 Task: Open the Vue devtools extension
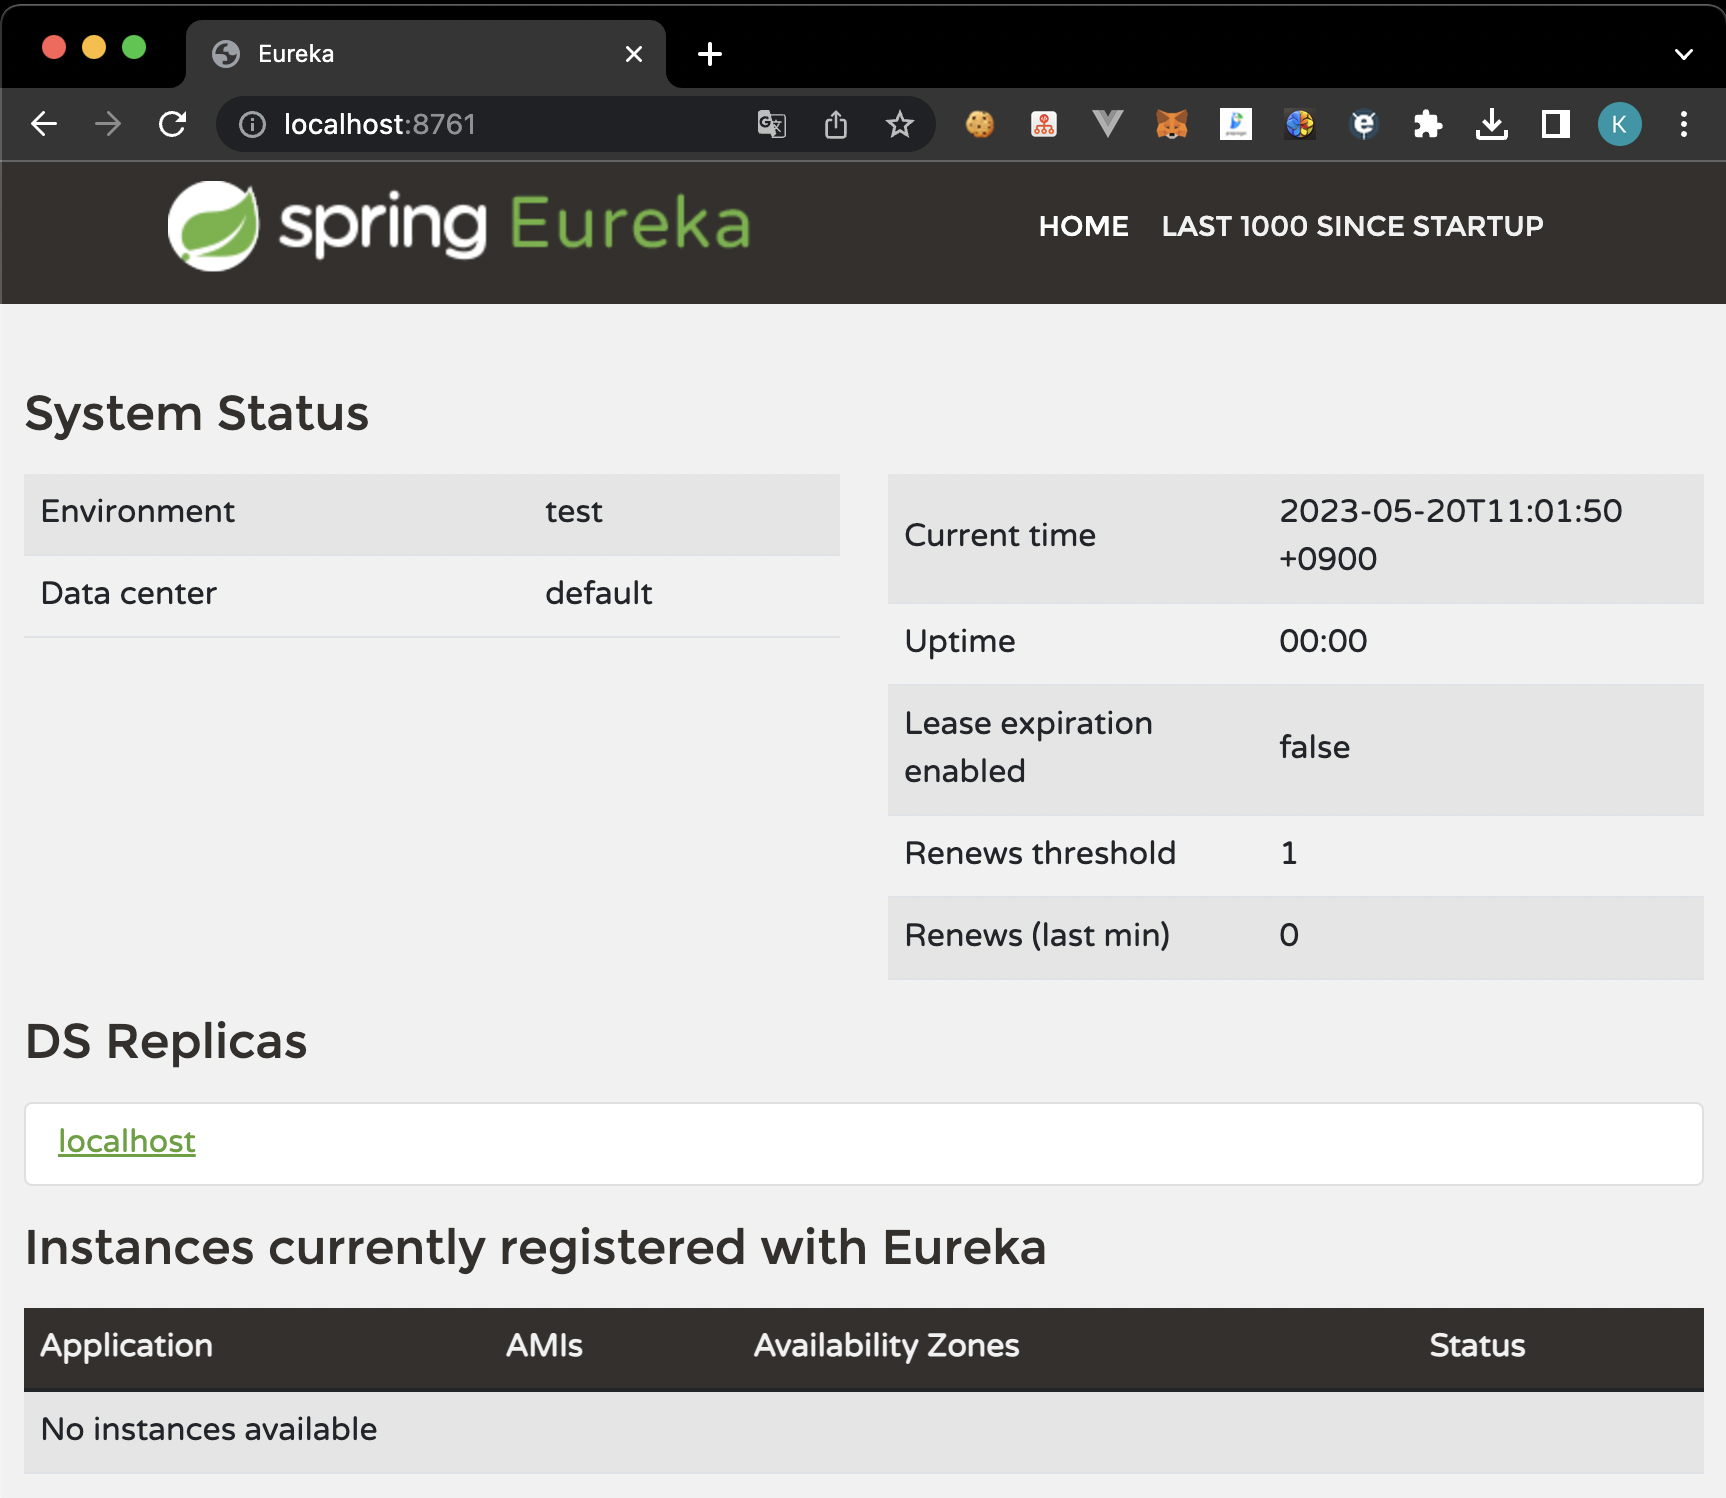[1108, 124]
